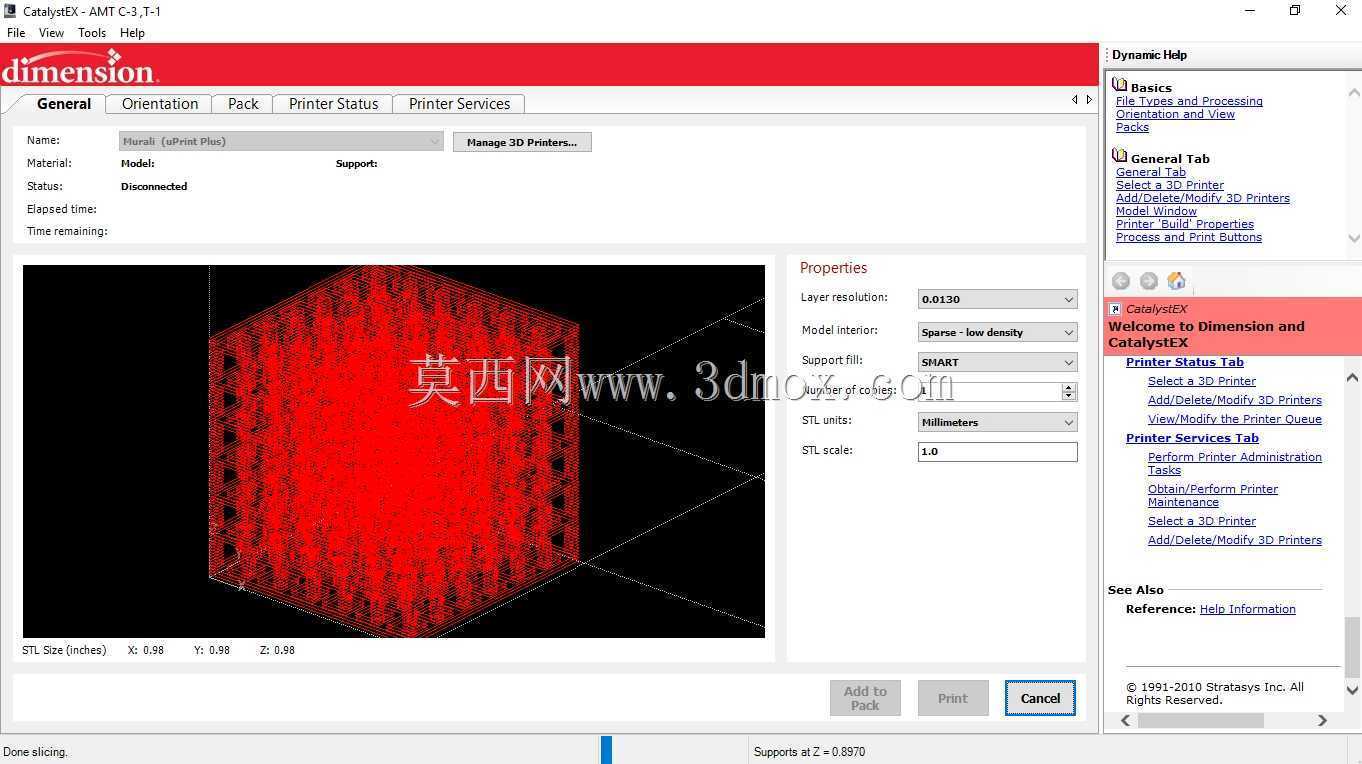1362x764 pixels.
Task: Switch to the Pack tab
Action: tap(243, 104)
